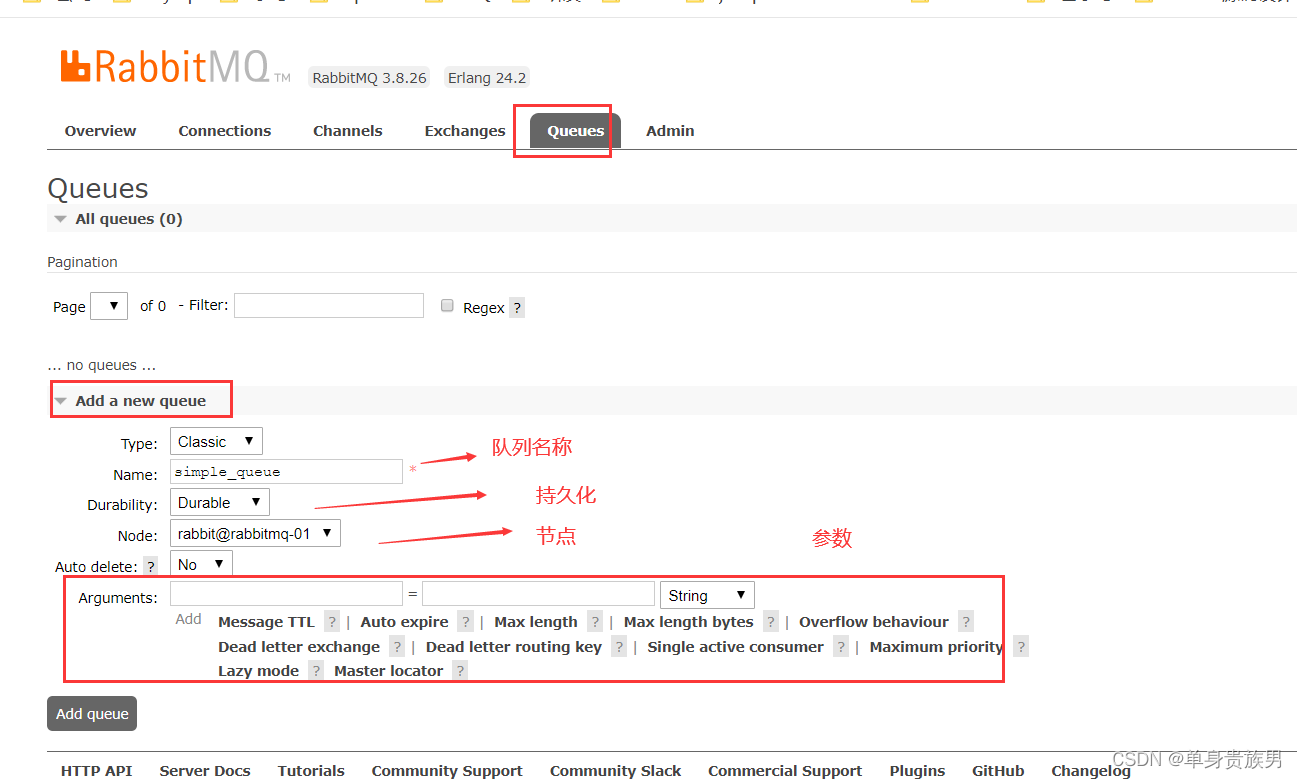Open the Community Support footer link
This screenshot has height=779, width=1297.
[447, 771]
